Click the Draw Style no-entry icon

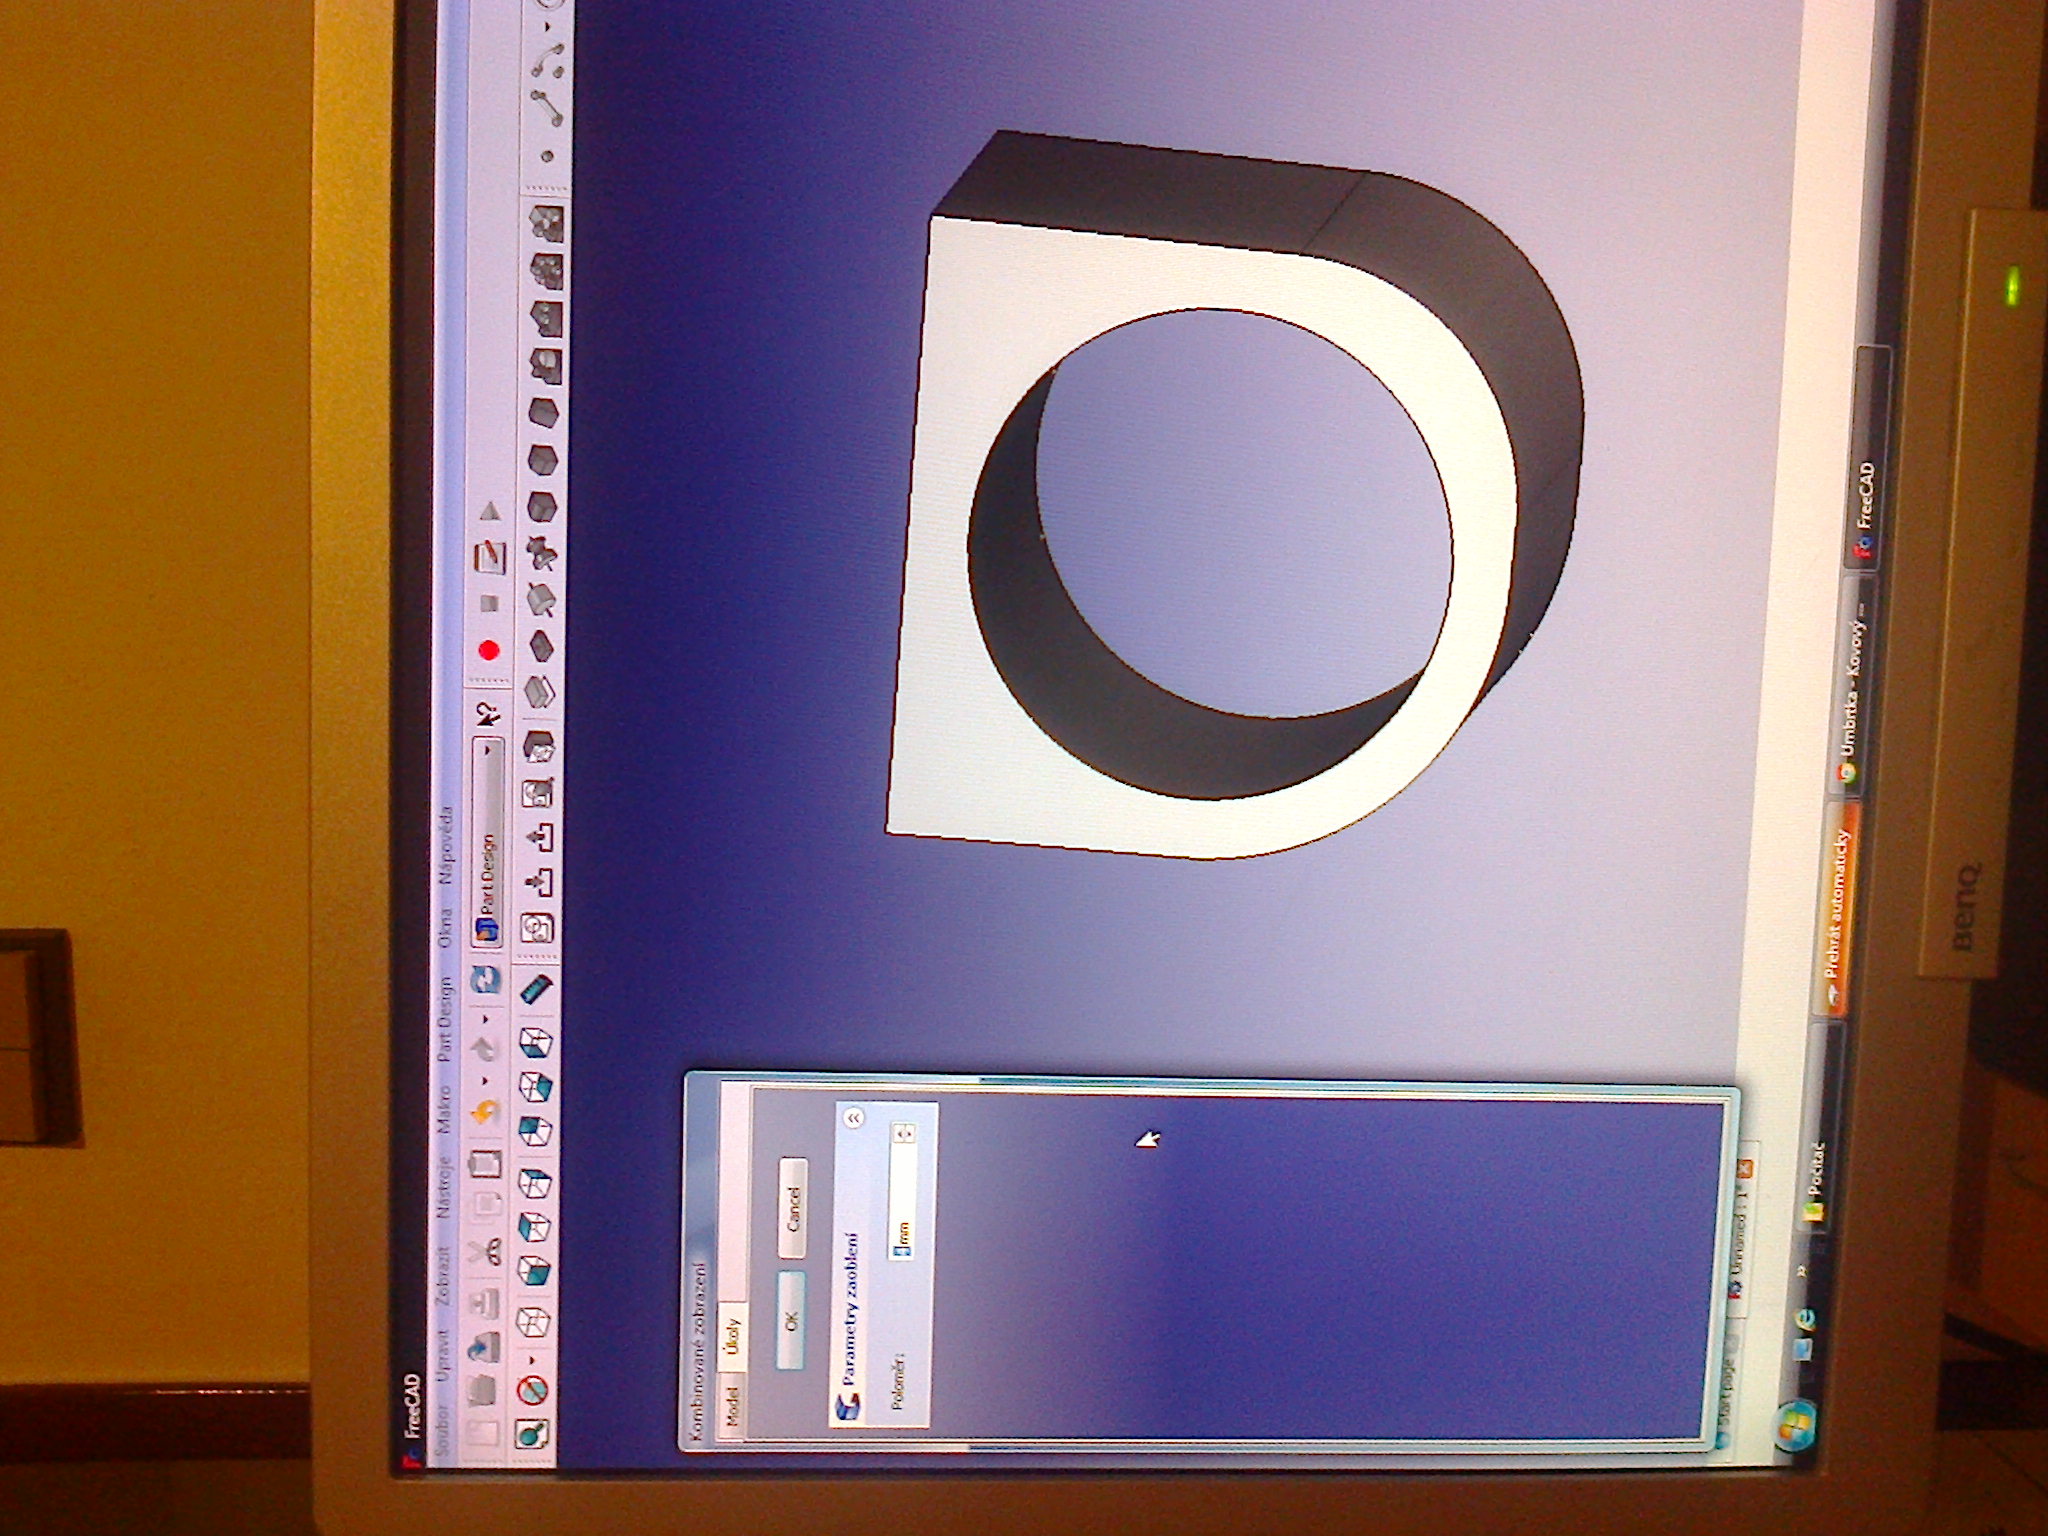click(533, 1389)
